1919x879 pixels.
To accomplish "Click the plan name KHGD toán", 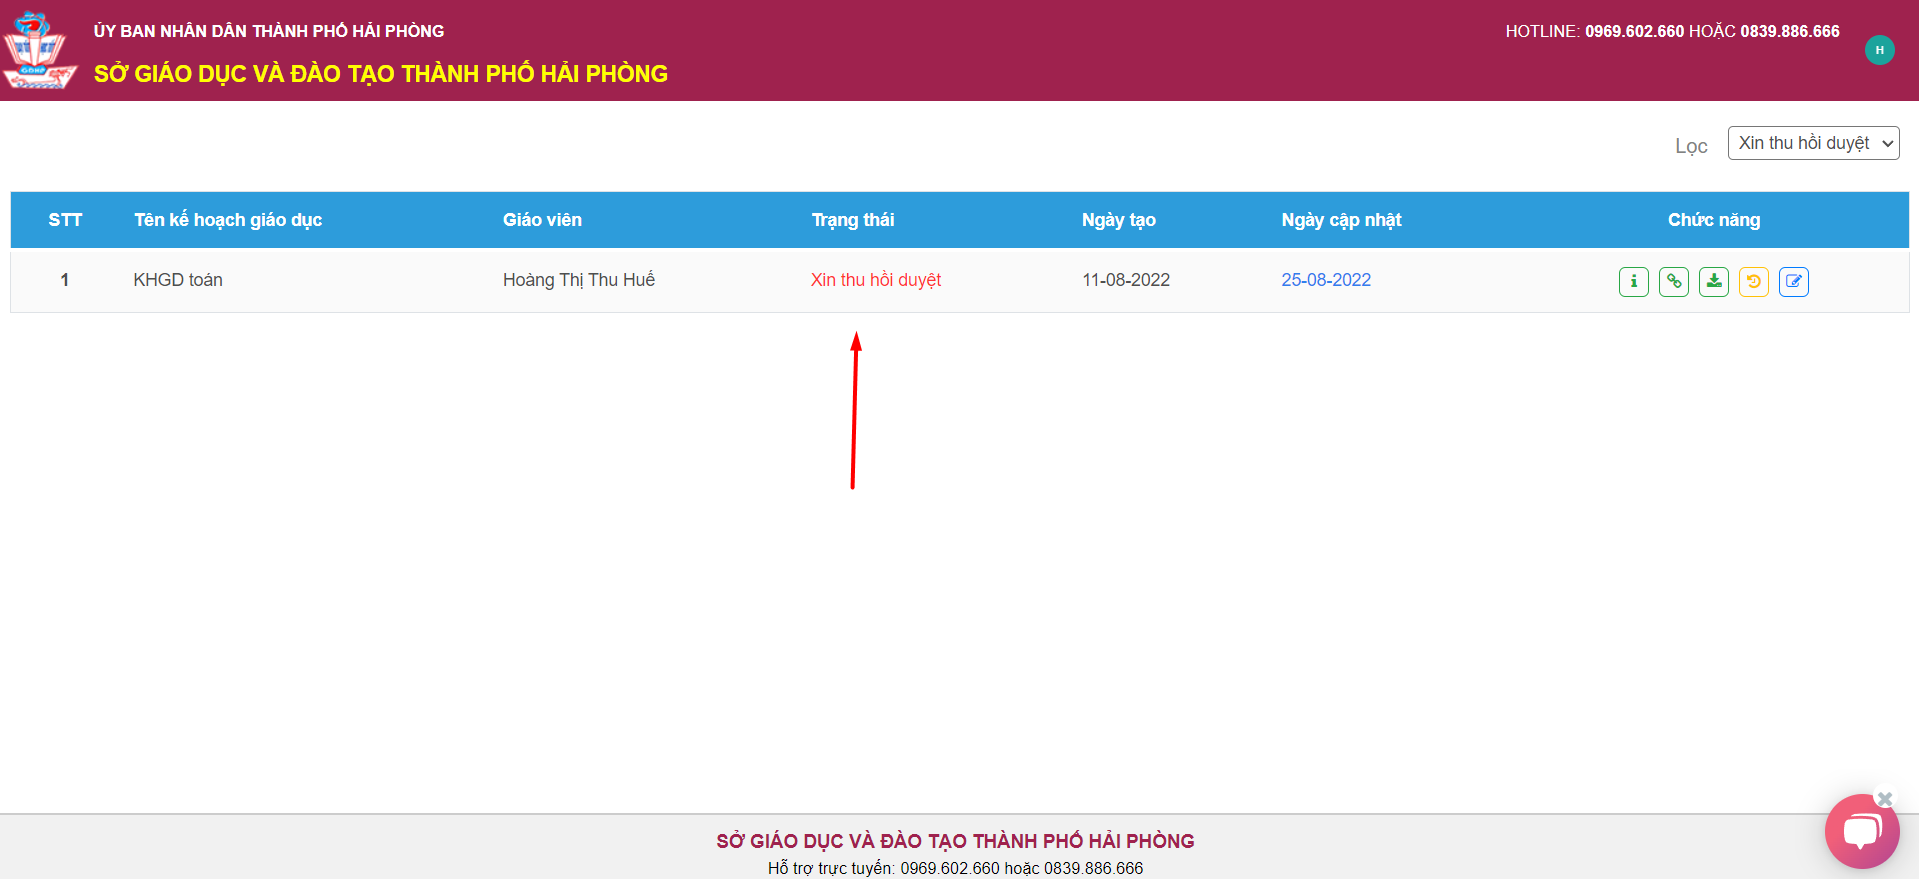I will point(178,280).
